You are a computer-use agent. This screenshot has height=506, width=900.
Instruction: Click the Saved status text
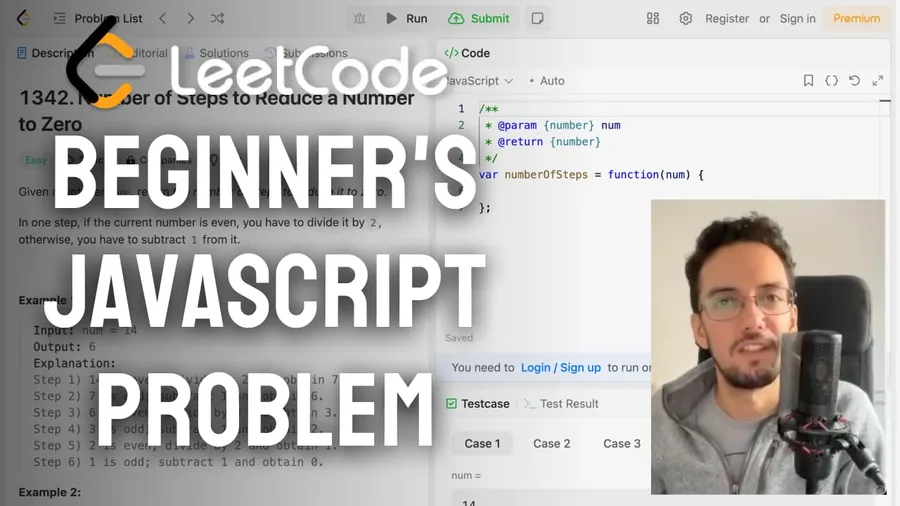click(x=459, y=338)
